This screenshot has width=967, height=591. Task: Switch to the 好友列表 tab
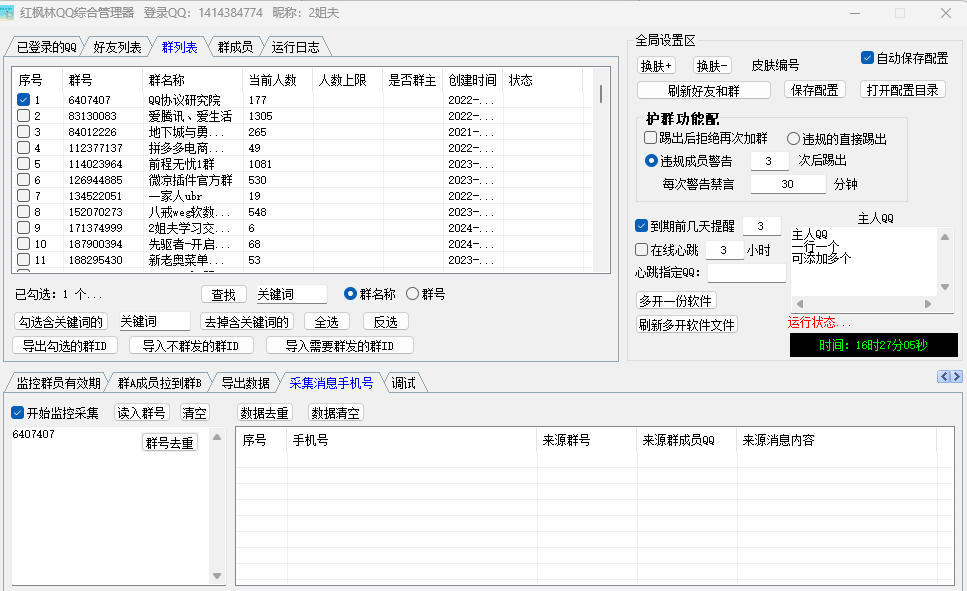click(117, 47)
